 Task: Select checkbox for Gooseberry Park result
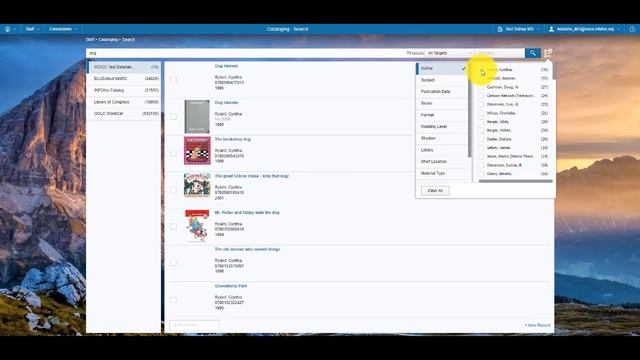[x=173, y=300]
